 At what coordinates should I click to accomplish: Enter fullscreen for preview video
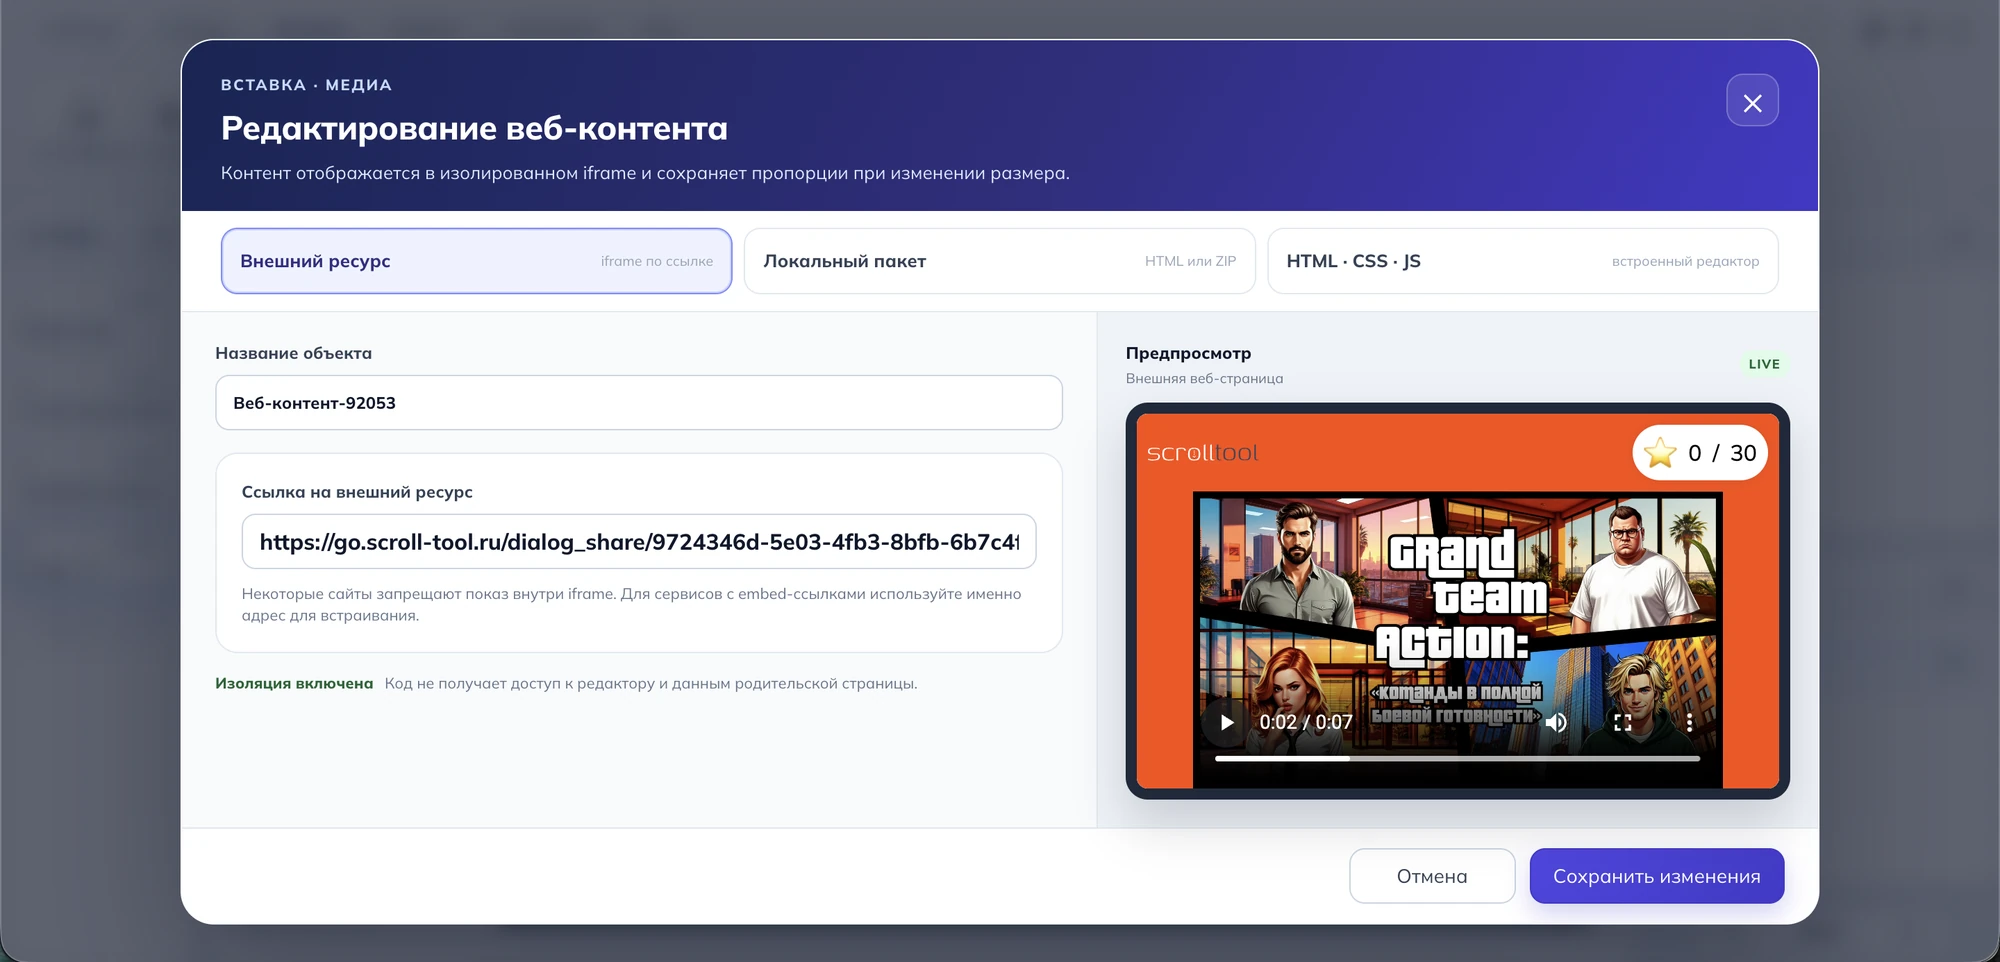(x=1623, y=722)
